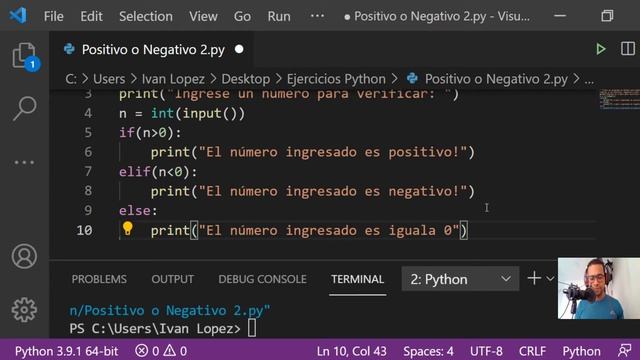Open the Explorer view in activity bar
This screenshot has height=360, width=640.
24,56
